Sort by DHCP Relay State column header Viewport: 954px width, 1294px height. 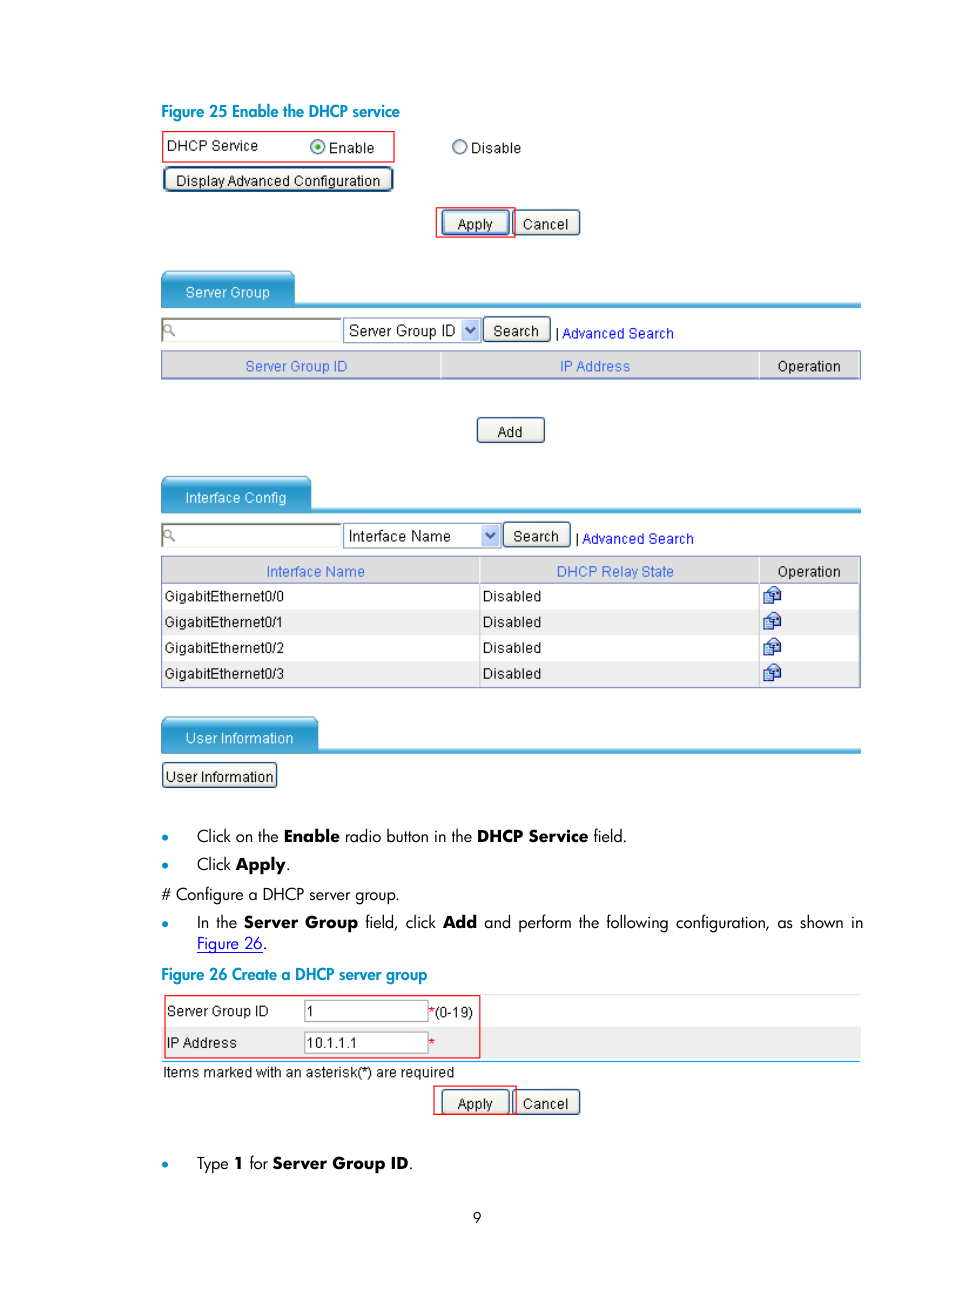tap(615, 572)
